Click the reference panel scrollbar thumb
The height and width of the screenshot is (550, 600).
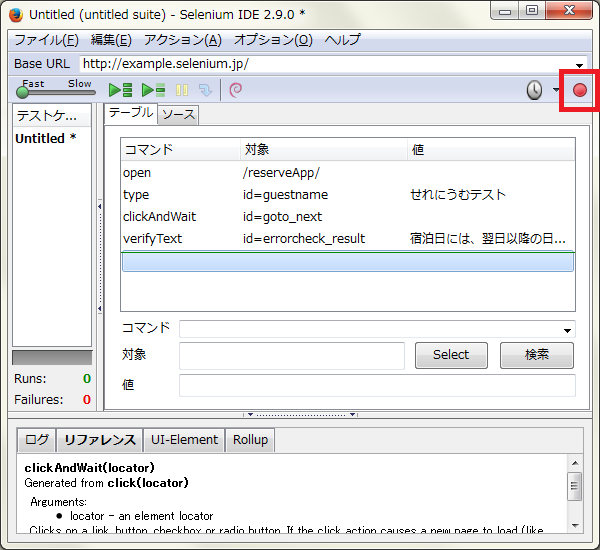point(575,486)
